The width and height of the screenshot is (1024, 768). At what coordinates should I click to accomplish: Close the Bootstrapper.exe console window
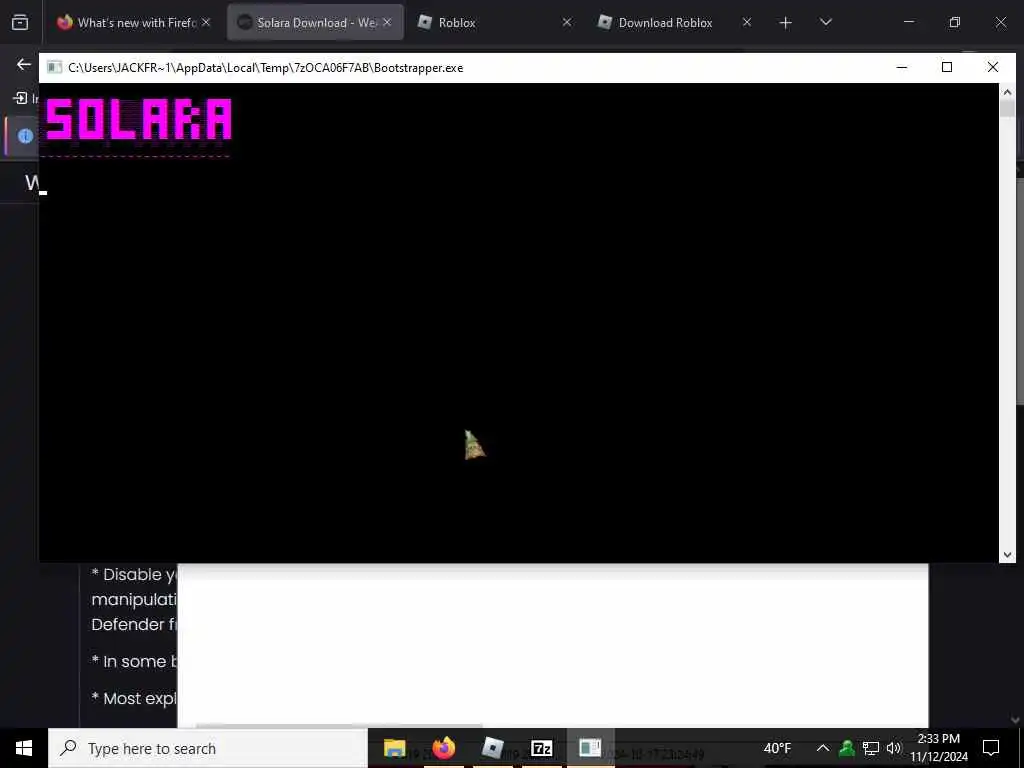click(993, 67)
